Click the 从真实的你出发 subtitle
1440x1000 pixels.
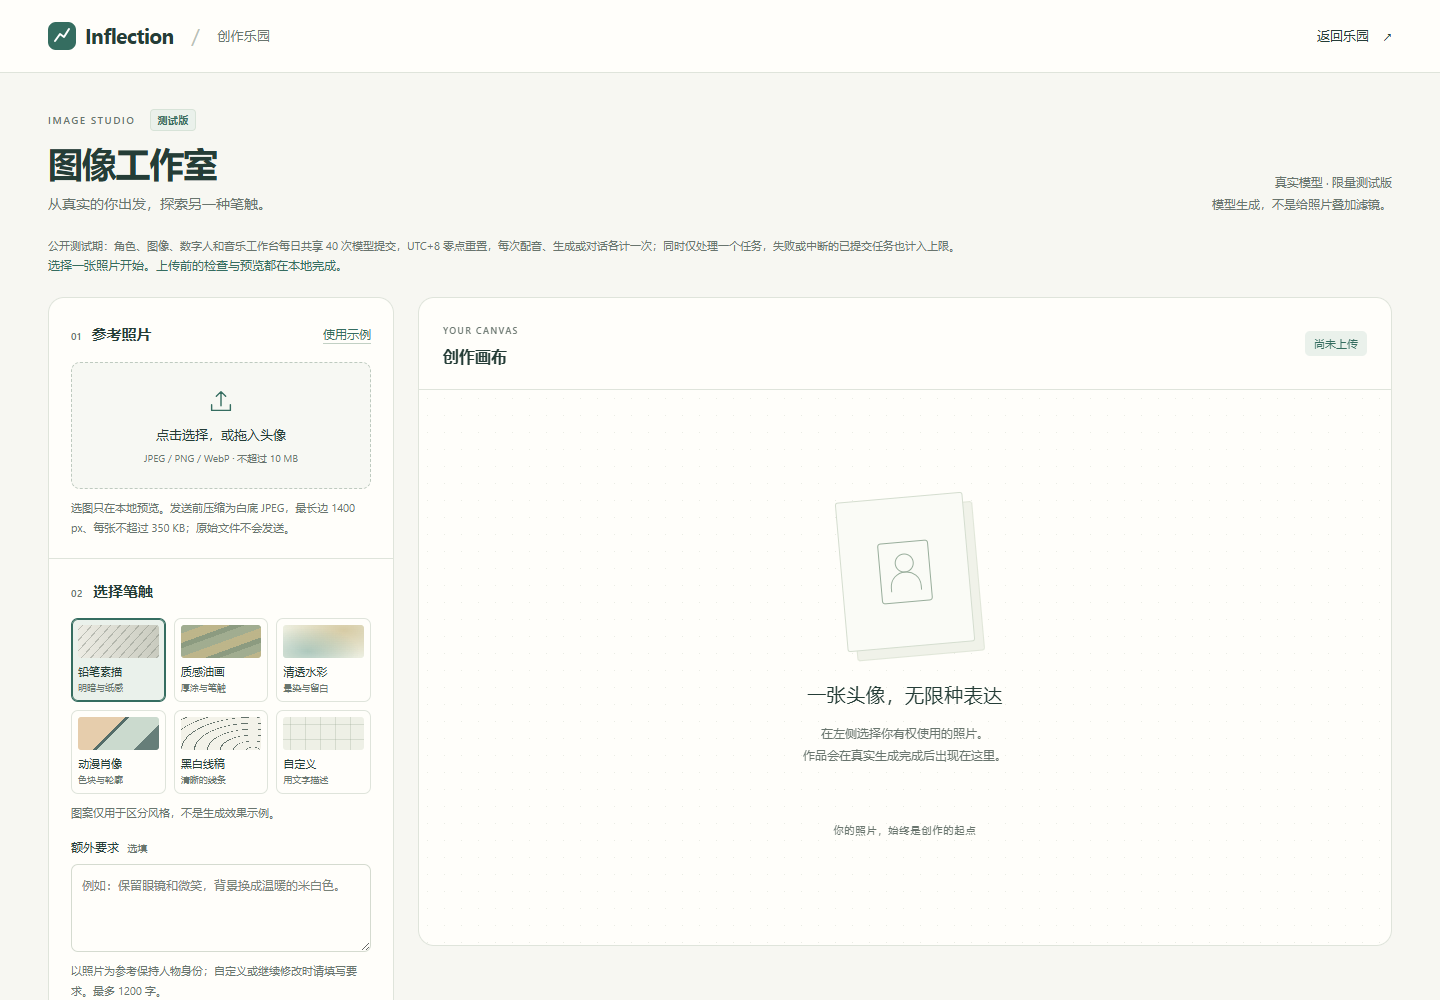157,204
